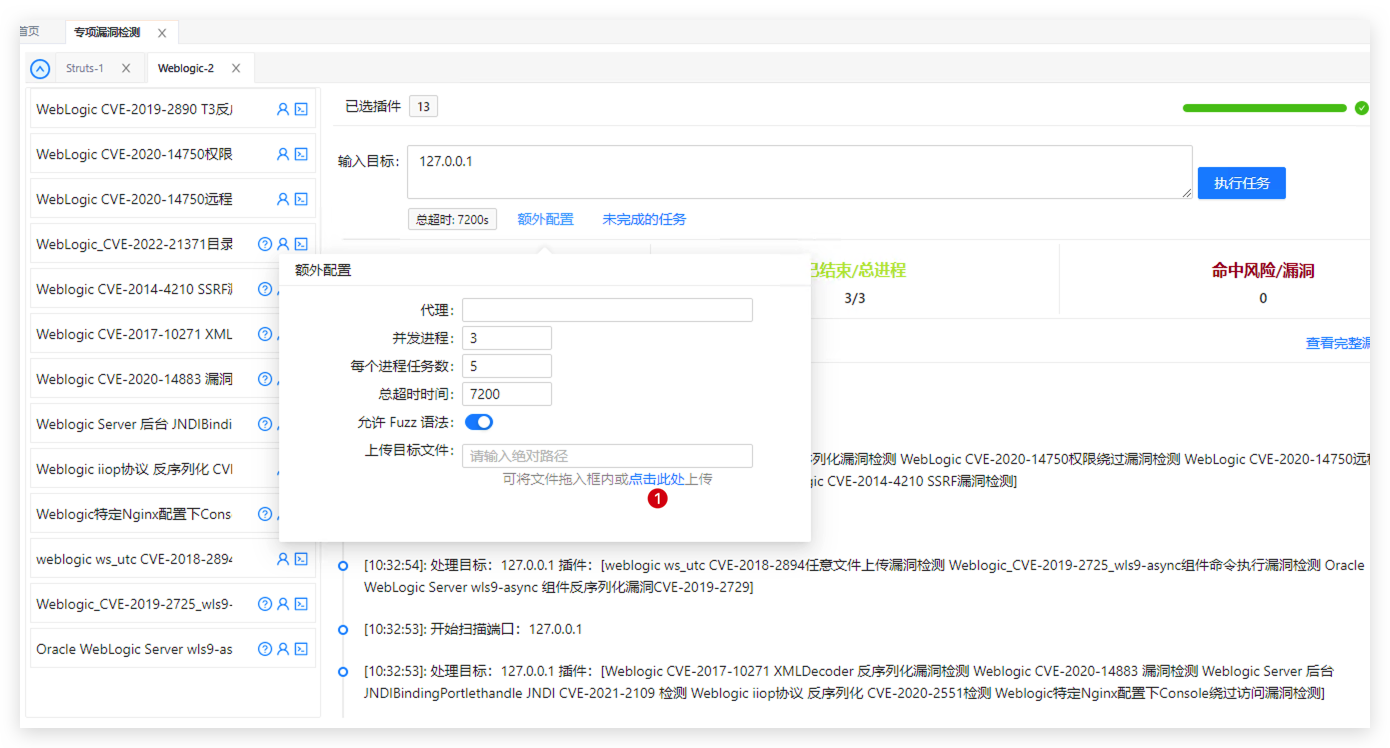Toggle the 允许 Fuzz 语法 switch
Viewport: 1390px width, 748px height.
click(x=479, y=423)
